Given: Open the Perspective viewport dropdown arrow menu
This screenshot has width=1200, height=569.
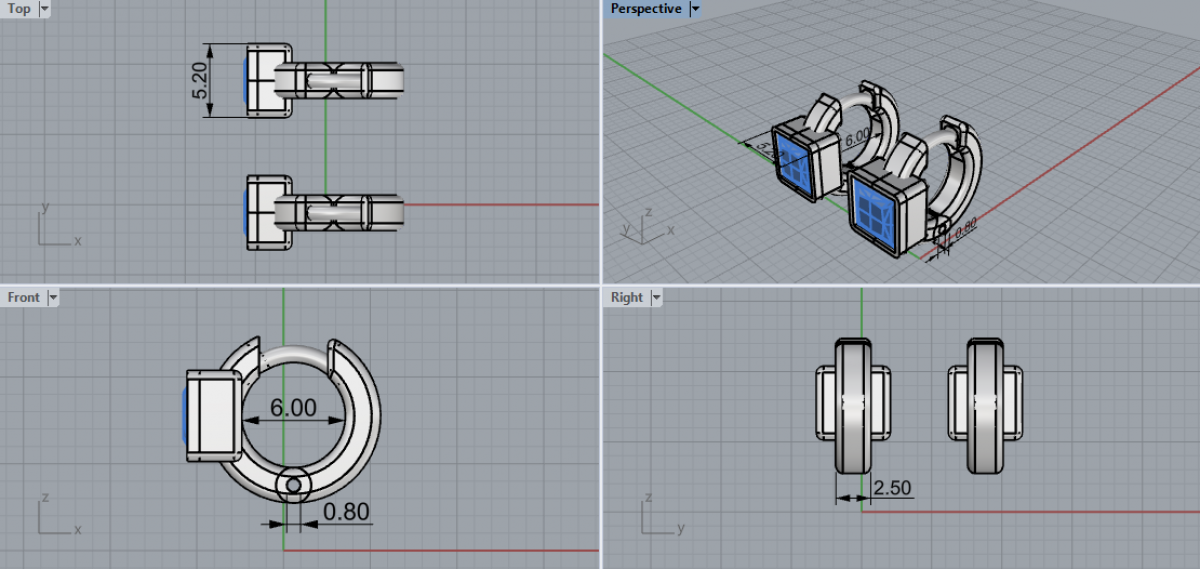Looking at the screenshot, I should 696,9.
